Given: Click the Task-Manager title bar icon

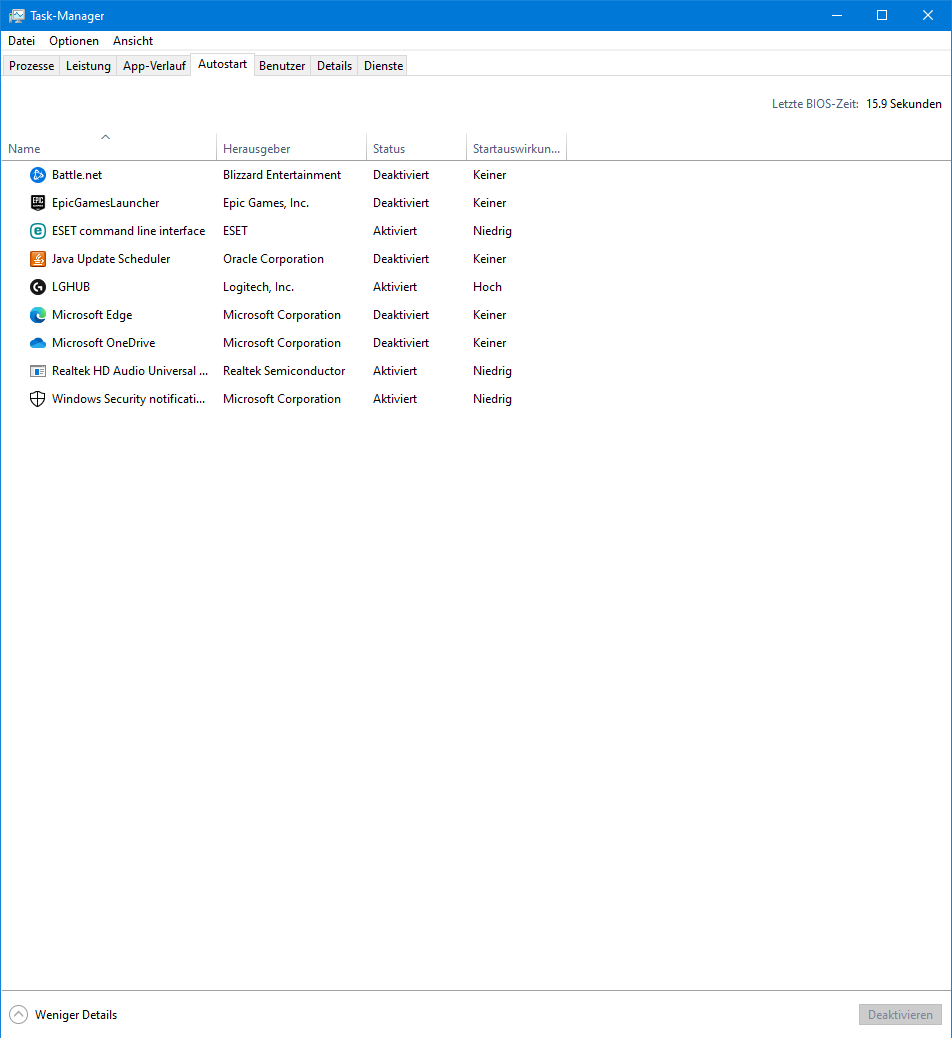Looking at the screenshot, I should (x=17, y=15).
